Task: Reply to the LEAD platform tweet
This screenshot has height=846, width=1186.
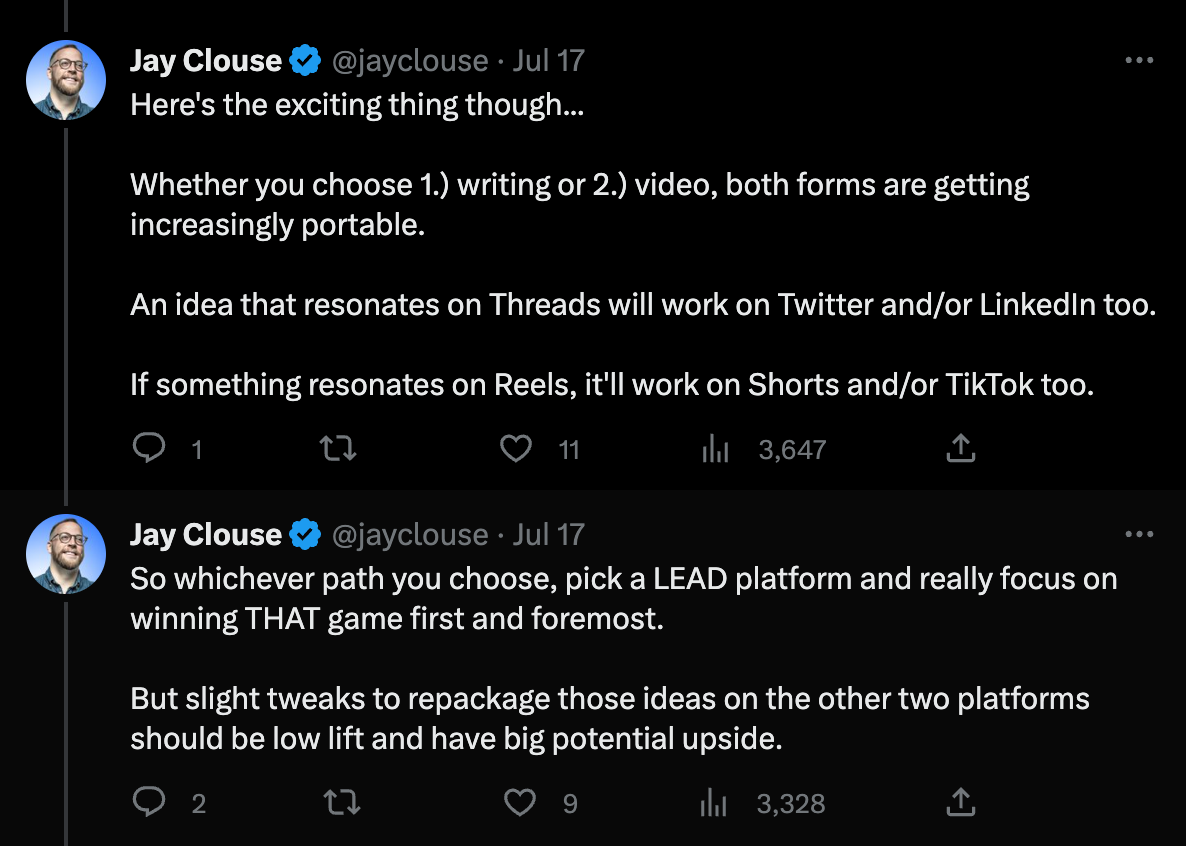Action: 149,801
